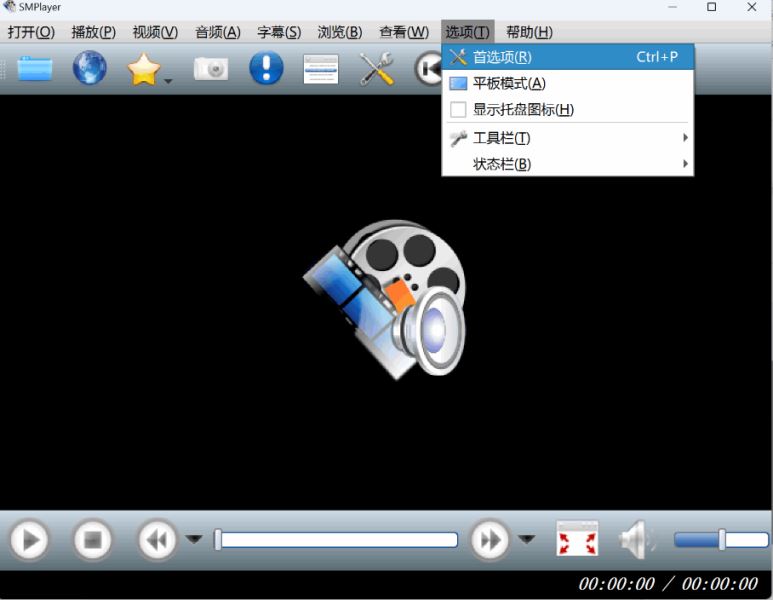This screenshot has width=773, height=600.
Task: Expand the rewind options dropdown arrow
Action: point(194,539)
